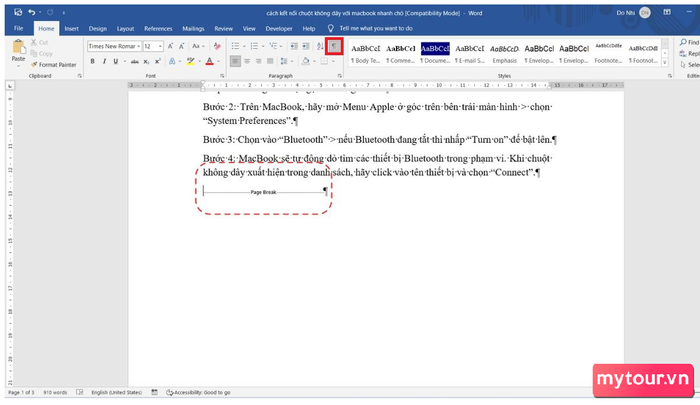Increase paragraph indent
The width and height of the screenshot is (700, 405).
[306, 46]
